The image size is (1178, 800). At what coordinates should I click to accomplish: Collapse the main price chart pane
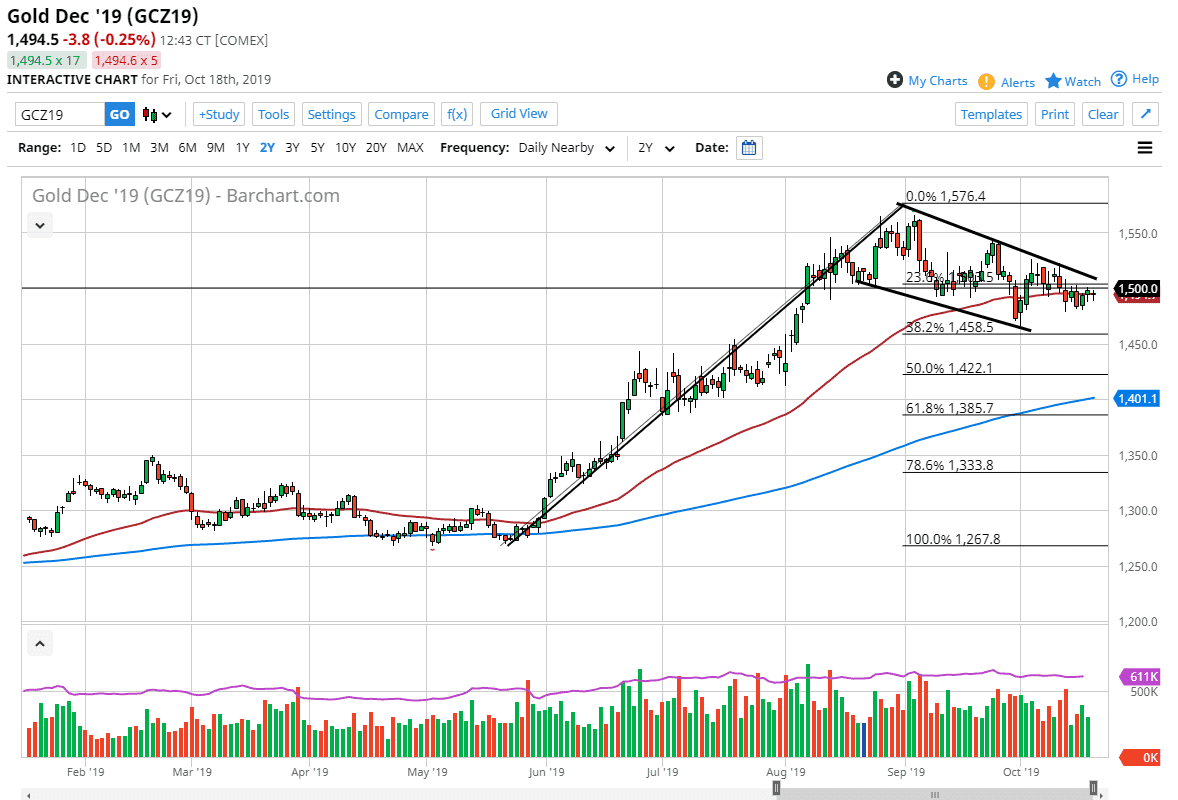(x=39, y=225)
